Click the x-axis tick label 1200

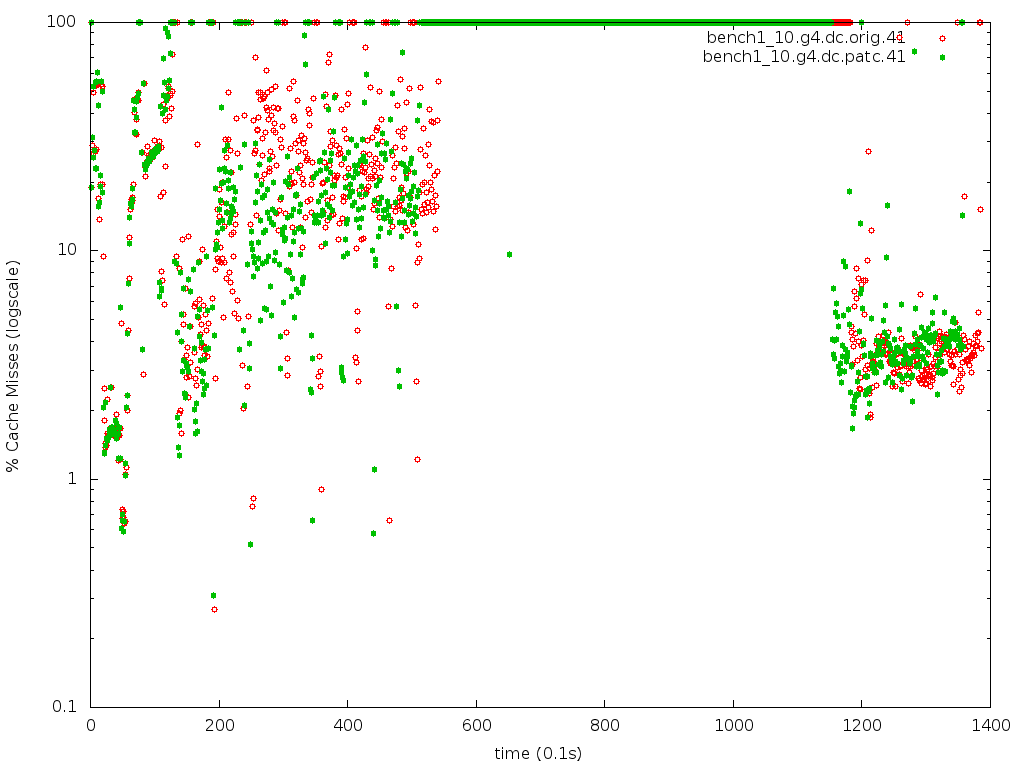click(862, 726)
